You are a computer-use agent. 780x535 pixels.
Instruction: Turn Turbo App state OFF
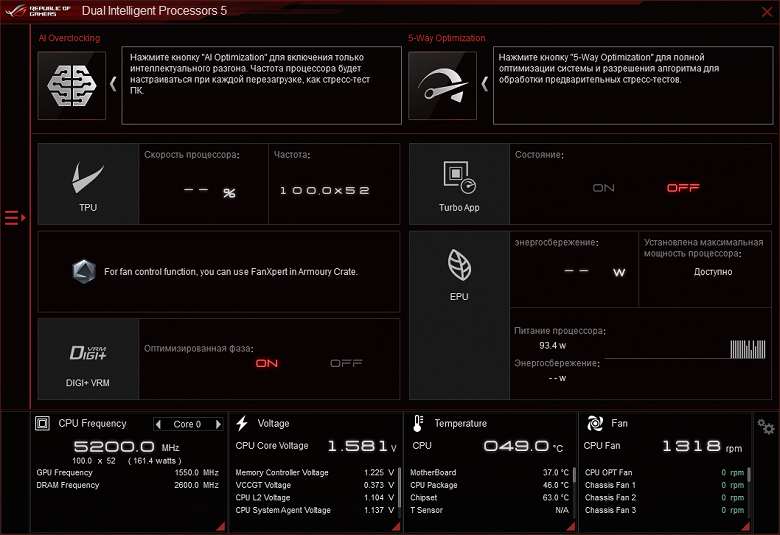pyautogui.click(x=683, y=188)
